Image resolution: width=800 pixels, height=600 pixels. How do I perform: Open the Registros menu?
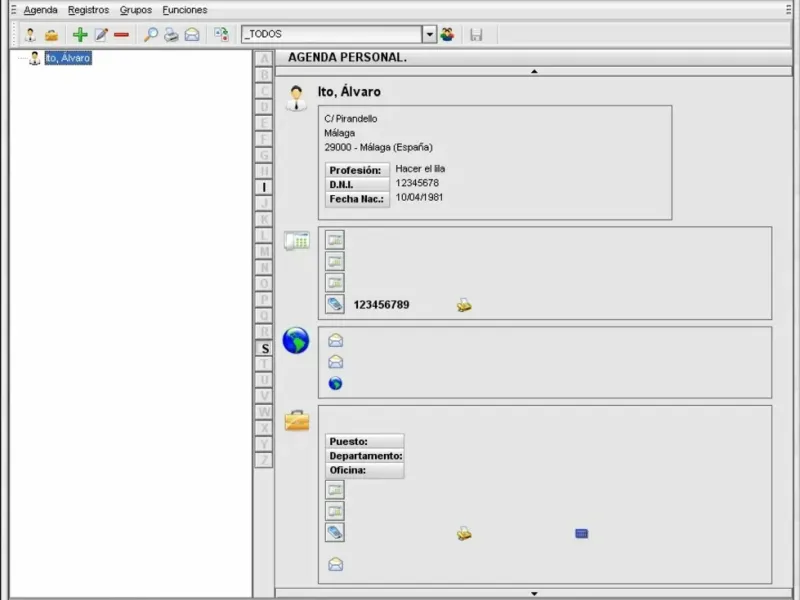[88, 10]
